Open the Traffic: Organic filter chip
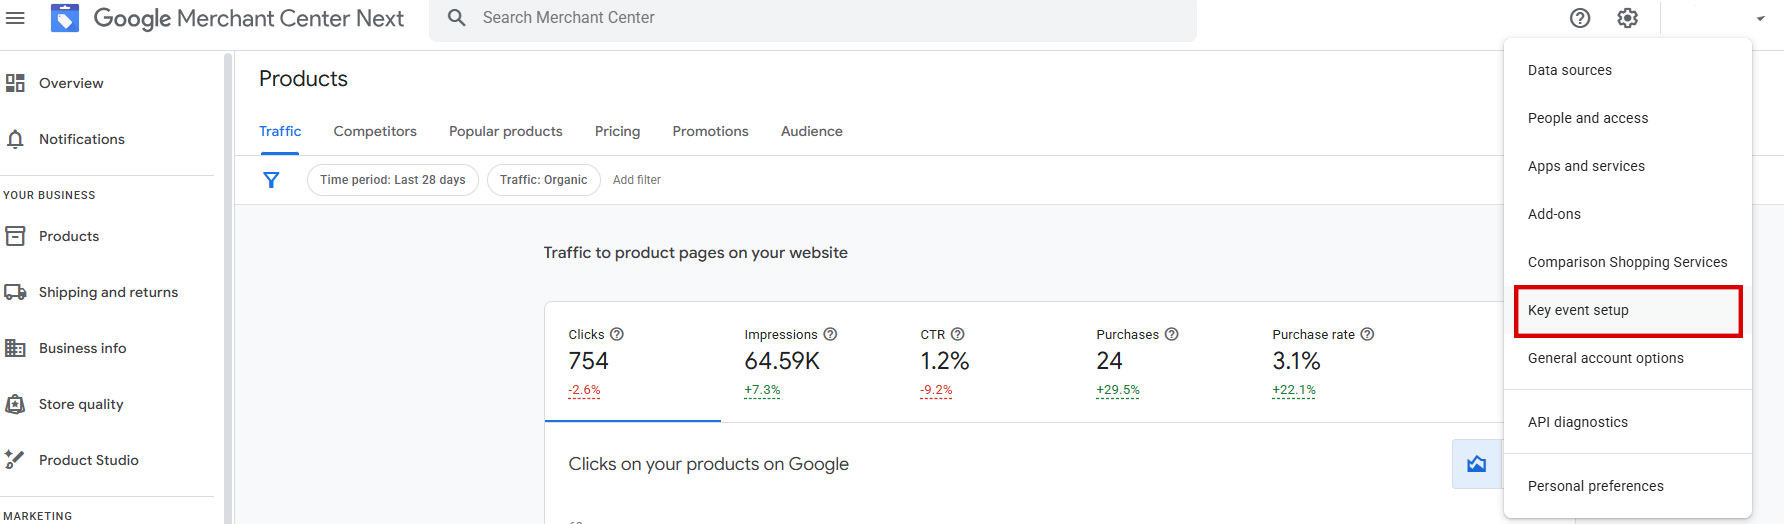 tap(543, 180)
